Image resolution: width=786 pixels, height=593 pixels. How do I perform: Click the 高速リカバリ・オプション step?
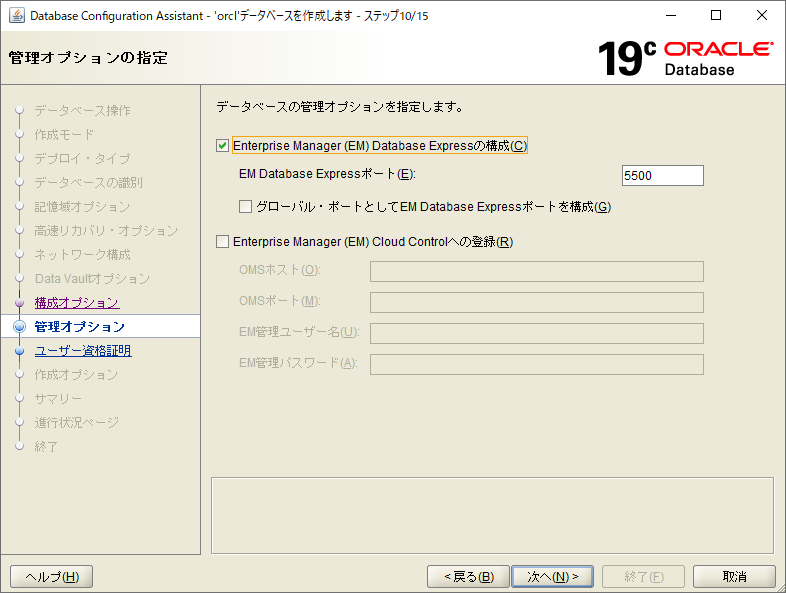(106, 231)
